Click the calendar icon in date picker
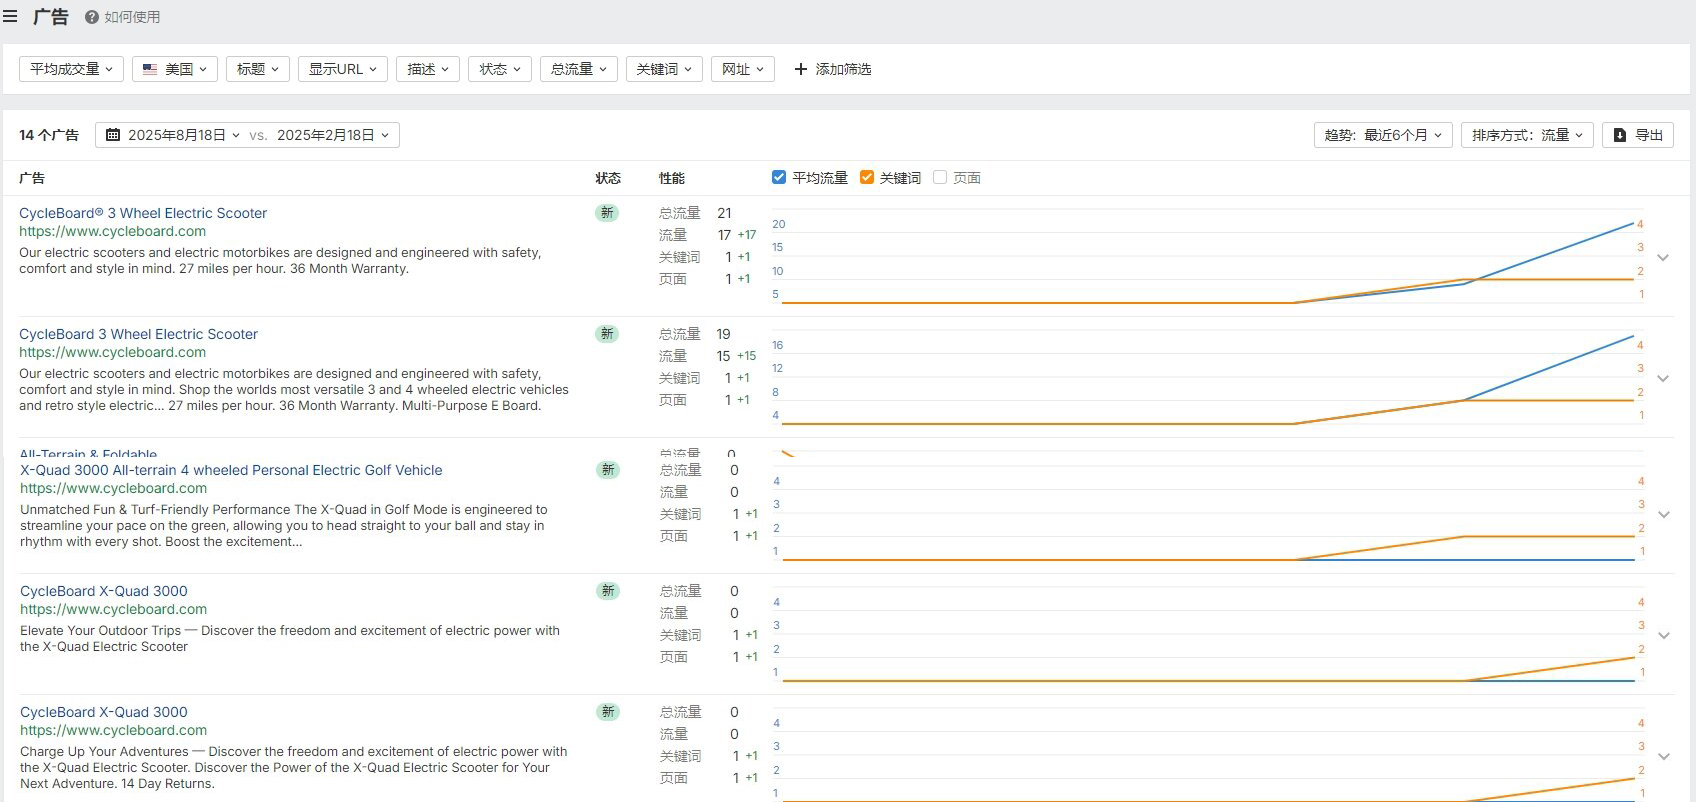 113,135
